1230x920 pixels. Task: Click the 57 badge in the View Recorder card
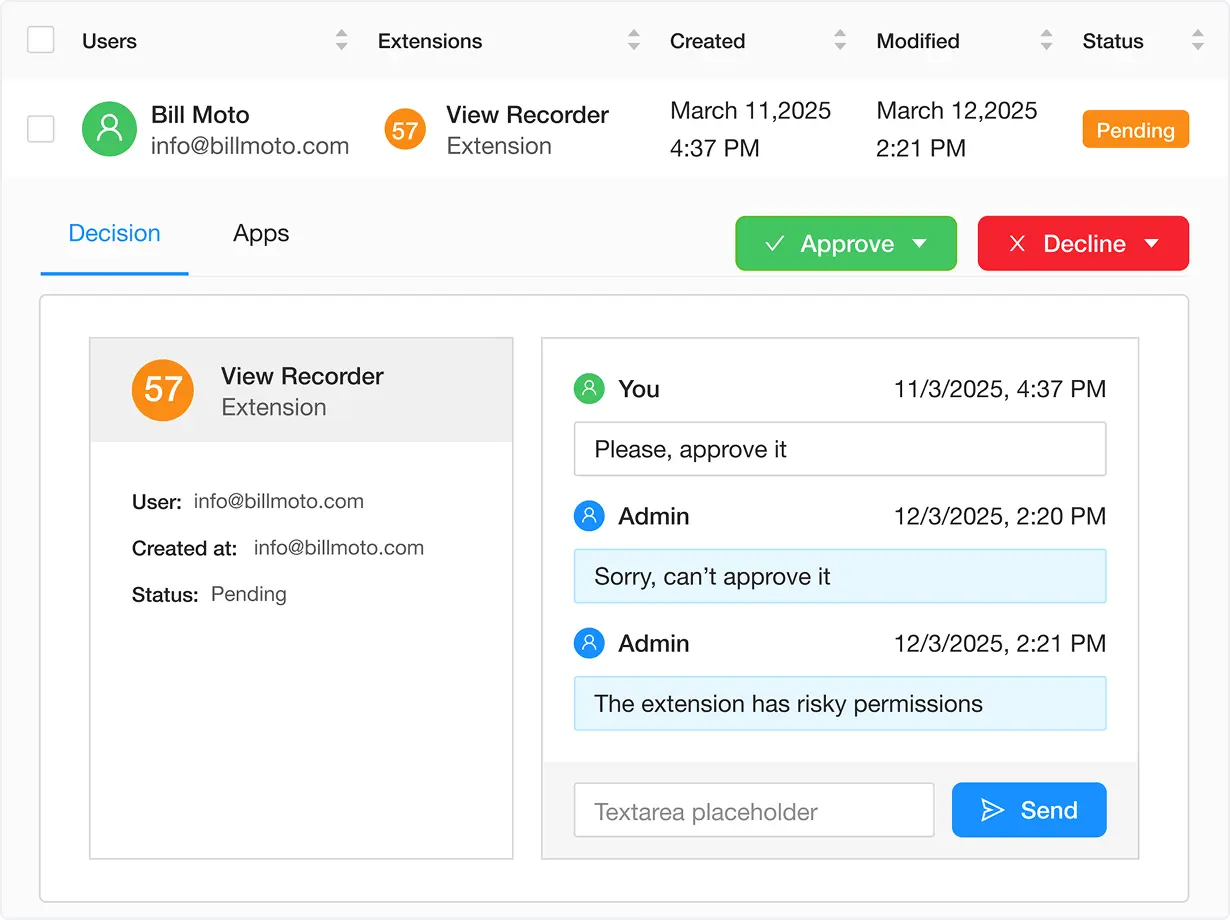click(x=162, y=391)
